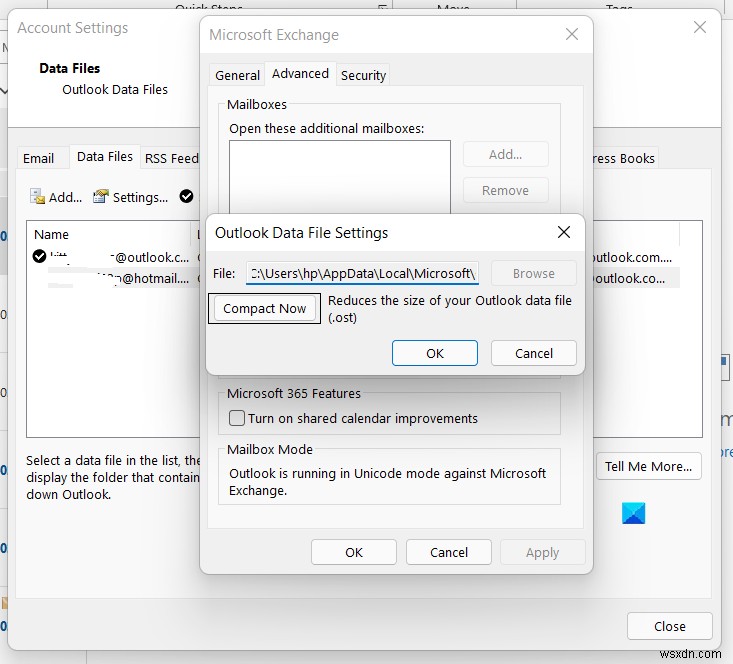Click the Remove mailbox button
733x664 pixels.
coord(505,190)
